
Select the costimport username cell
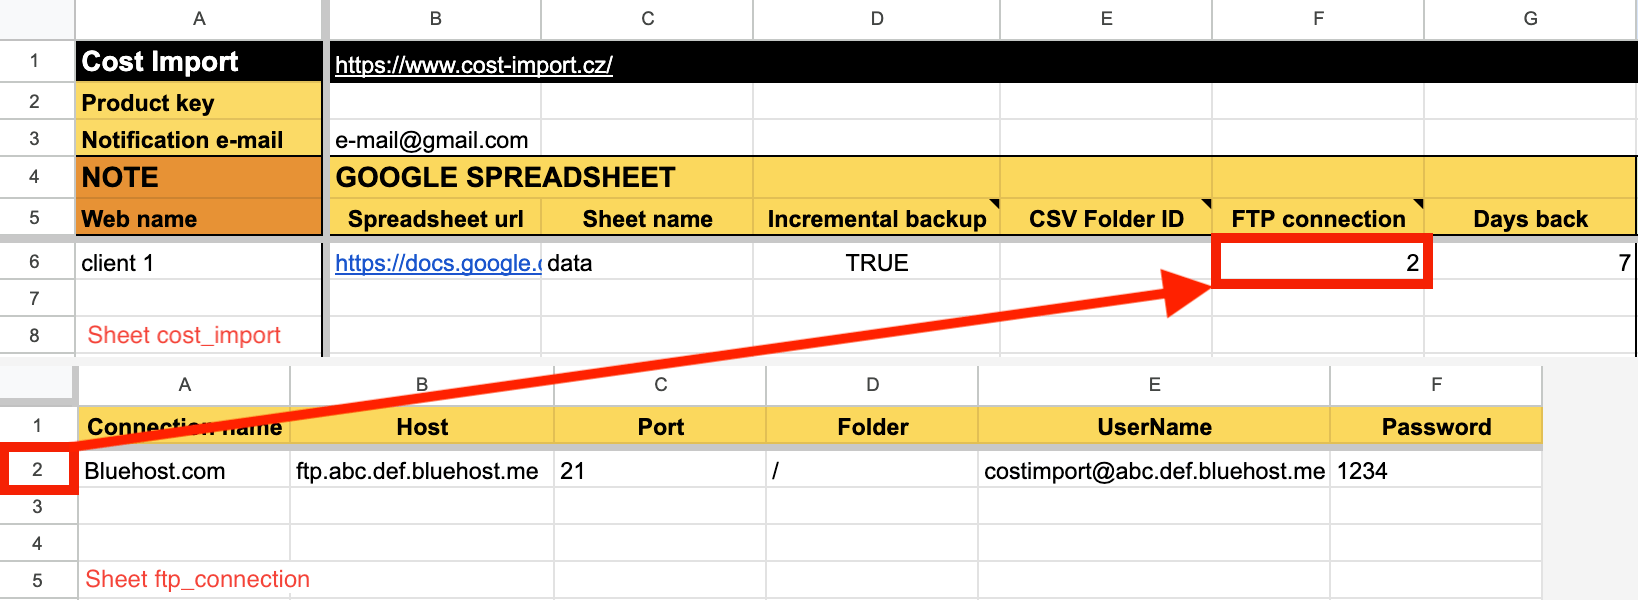1153,471
